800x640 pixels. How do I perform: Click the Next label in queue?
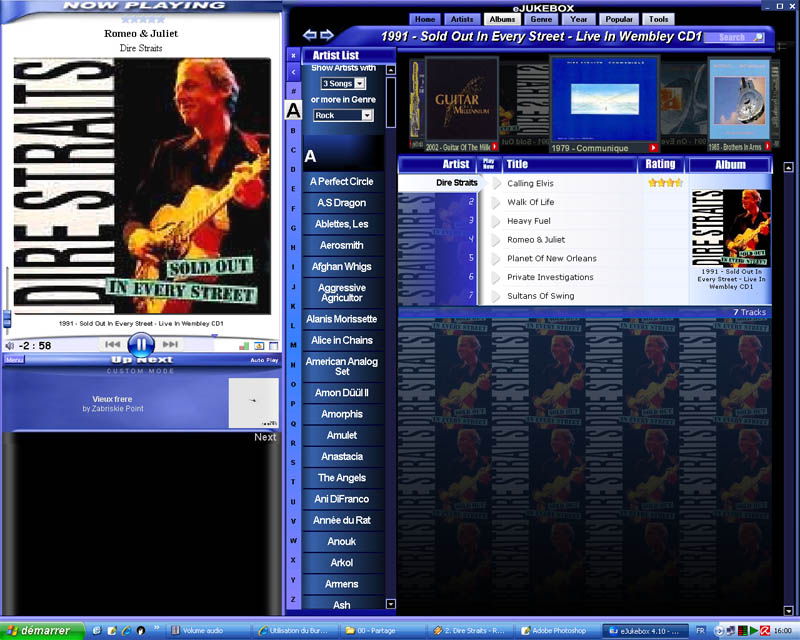click(265, 437)
